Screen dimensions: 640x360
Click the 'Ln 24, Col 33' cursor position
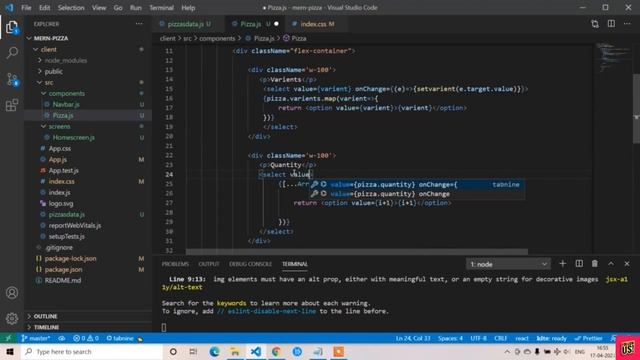413,338
